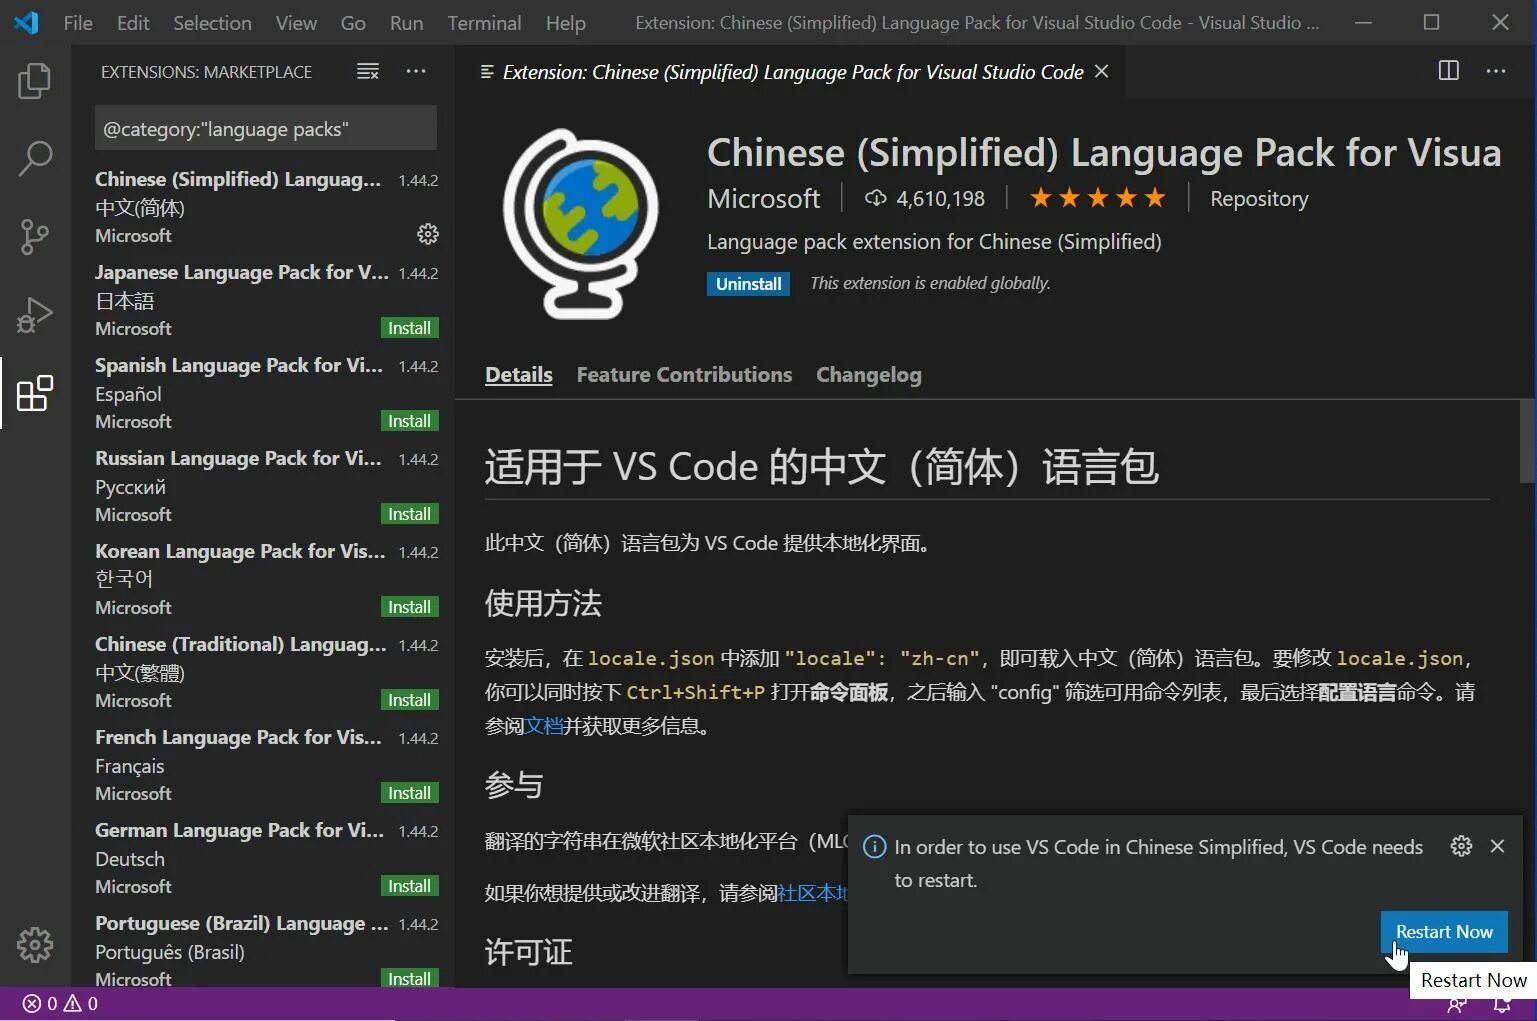Switch to Feature Contributions tab
This screenshot has width=1537, height=1021.
click(x=684, y=375)
